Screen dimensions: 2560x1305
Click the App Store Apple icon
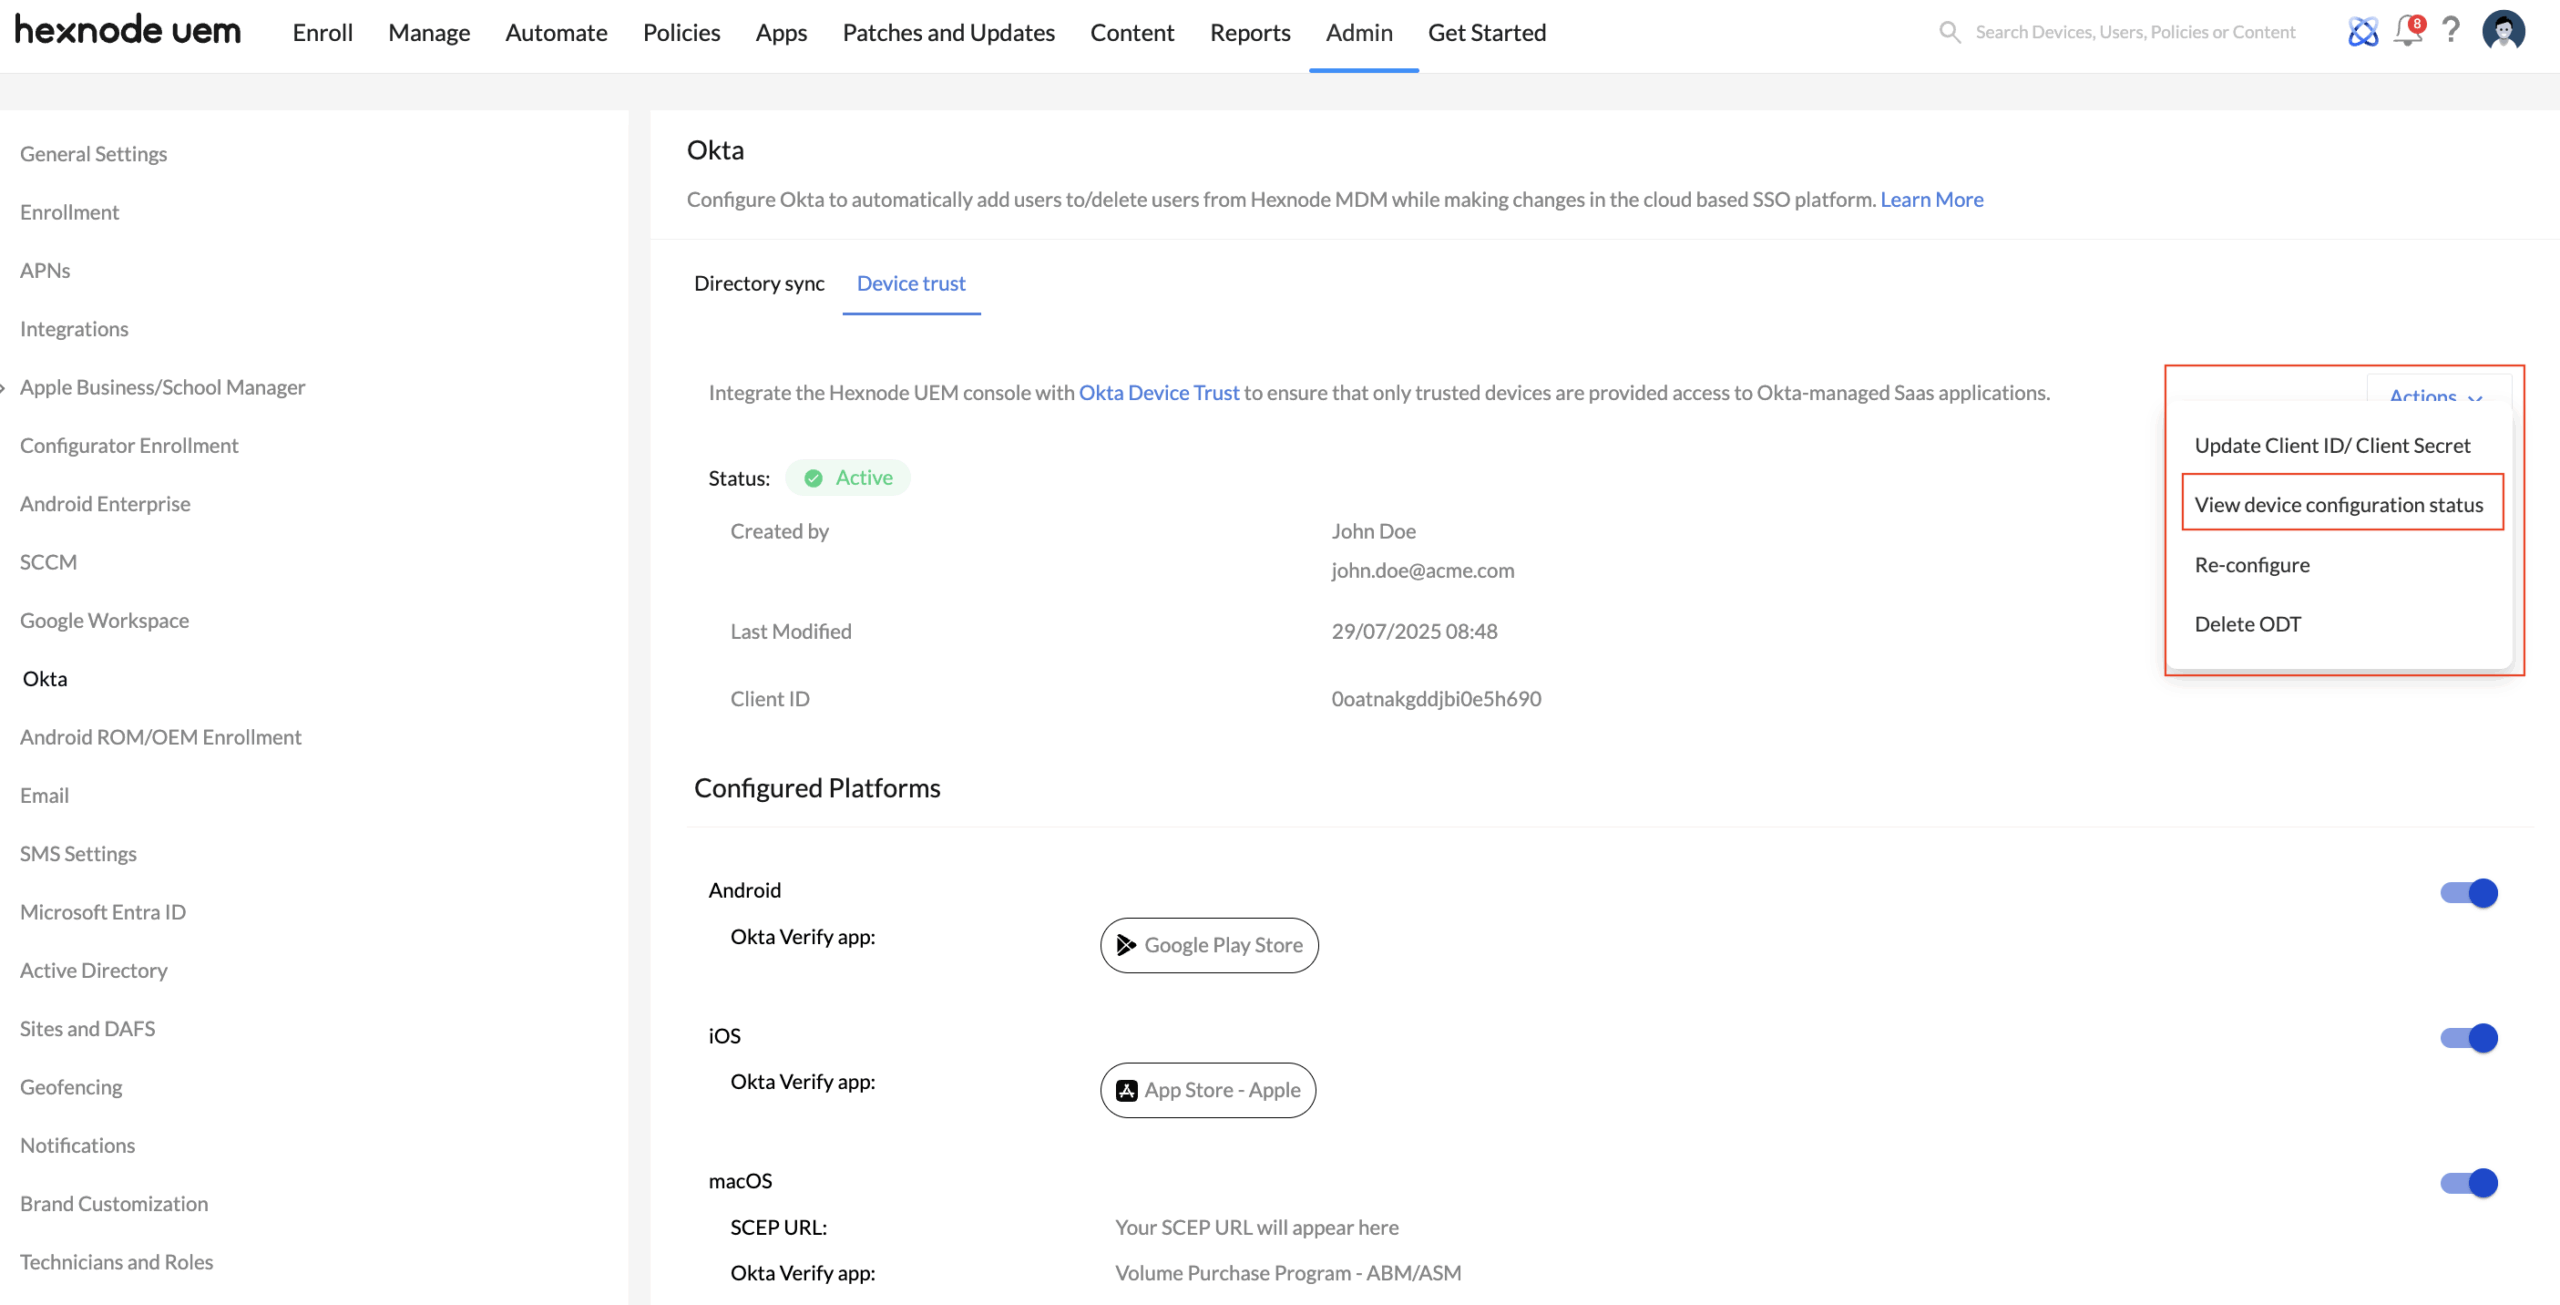pyautogui.click(x=1126, y=1090)
